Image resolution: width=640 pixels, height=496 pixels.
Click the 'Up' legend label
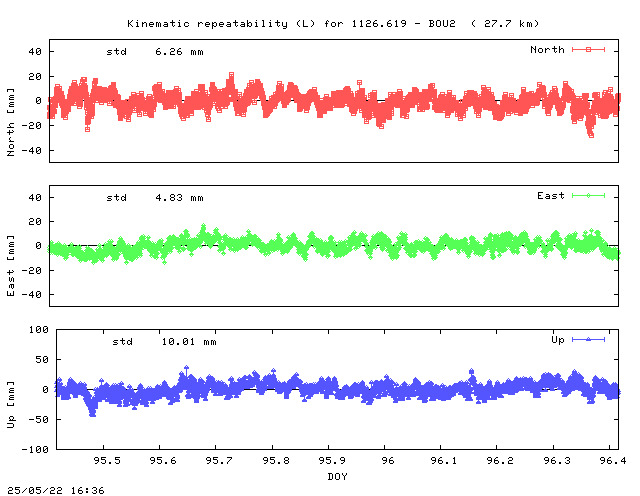click(558, 340)
